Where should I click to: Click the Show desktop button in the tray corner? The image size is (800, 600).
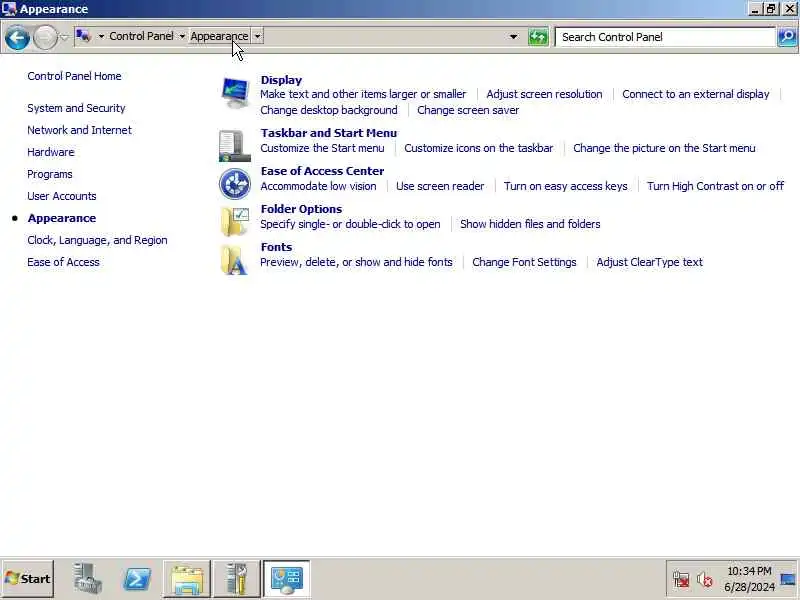tap(788, 579)
